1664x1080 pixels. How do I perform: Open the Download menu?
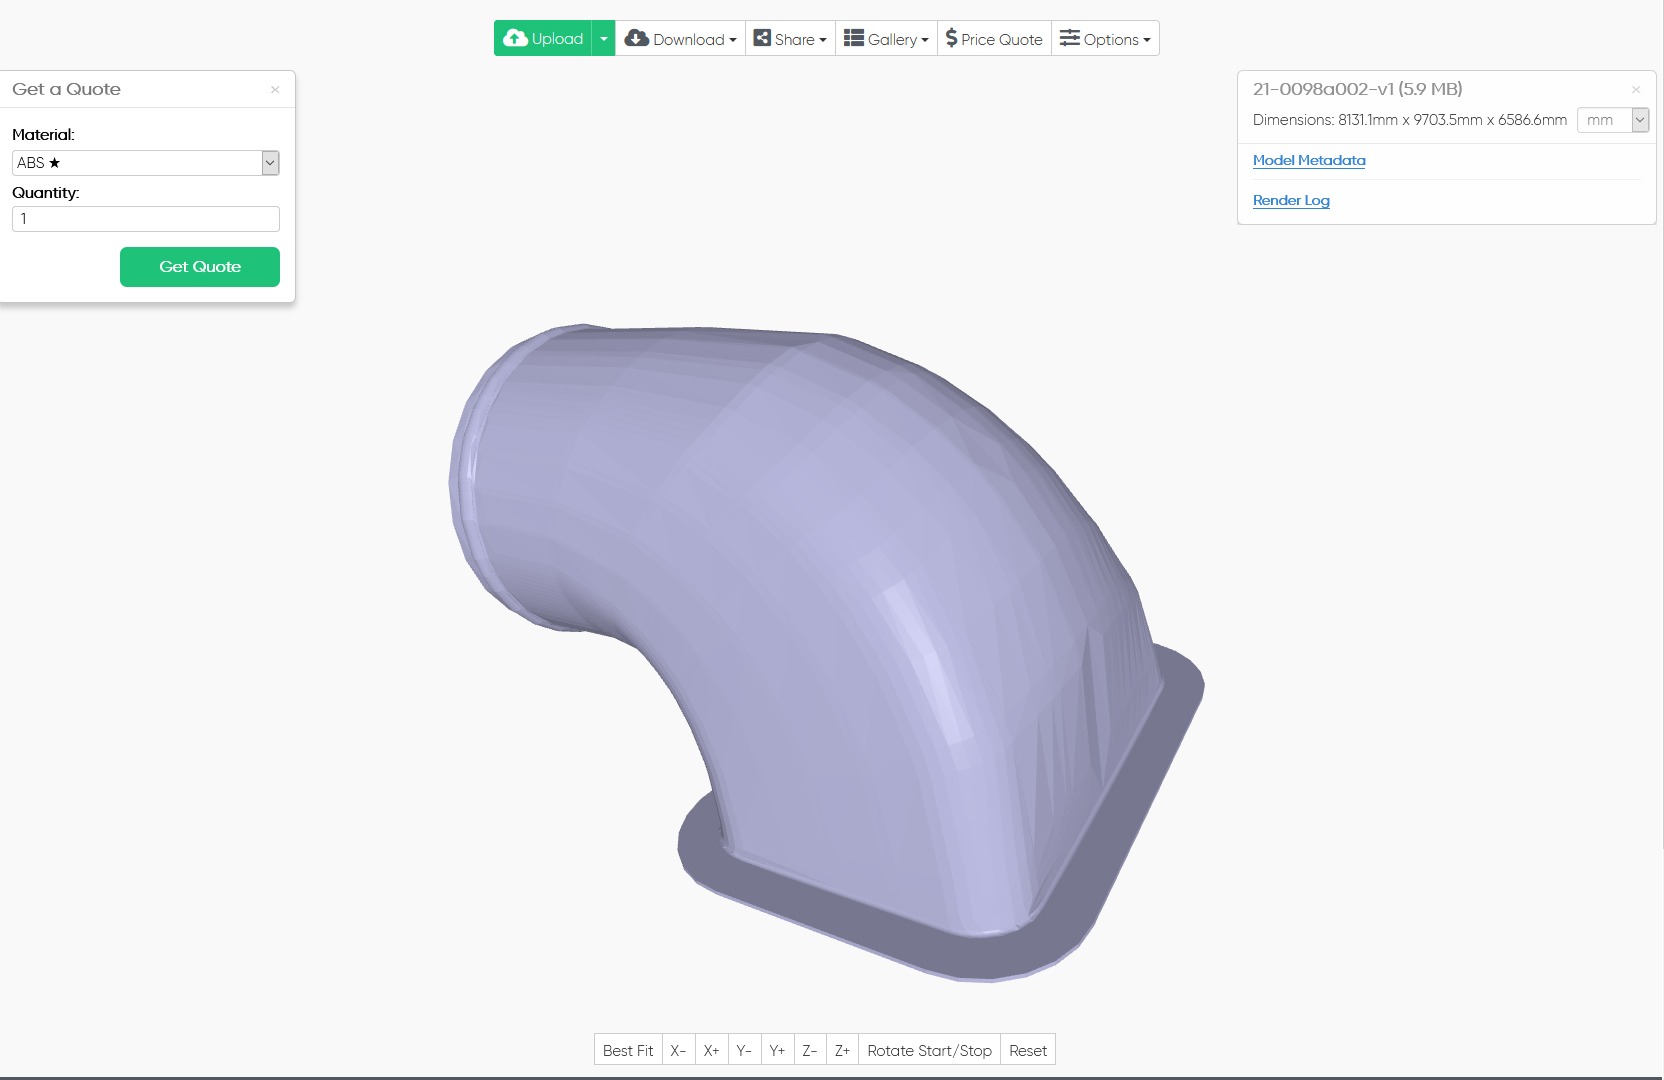pyautogui.click(x=680, y=39)
